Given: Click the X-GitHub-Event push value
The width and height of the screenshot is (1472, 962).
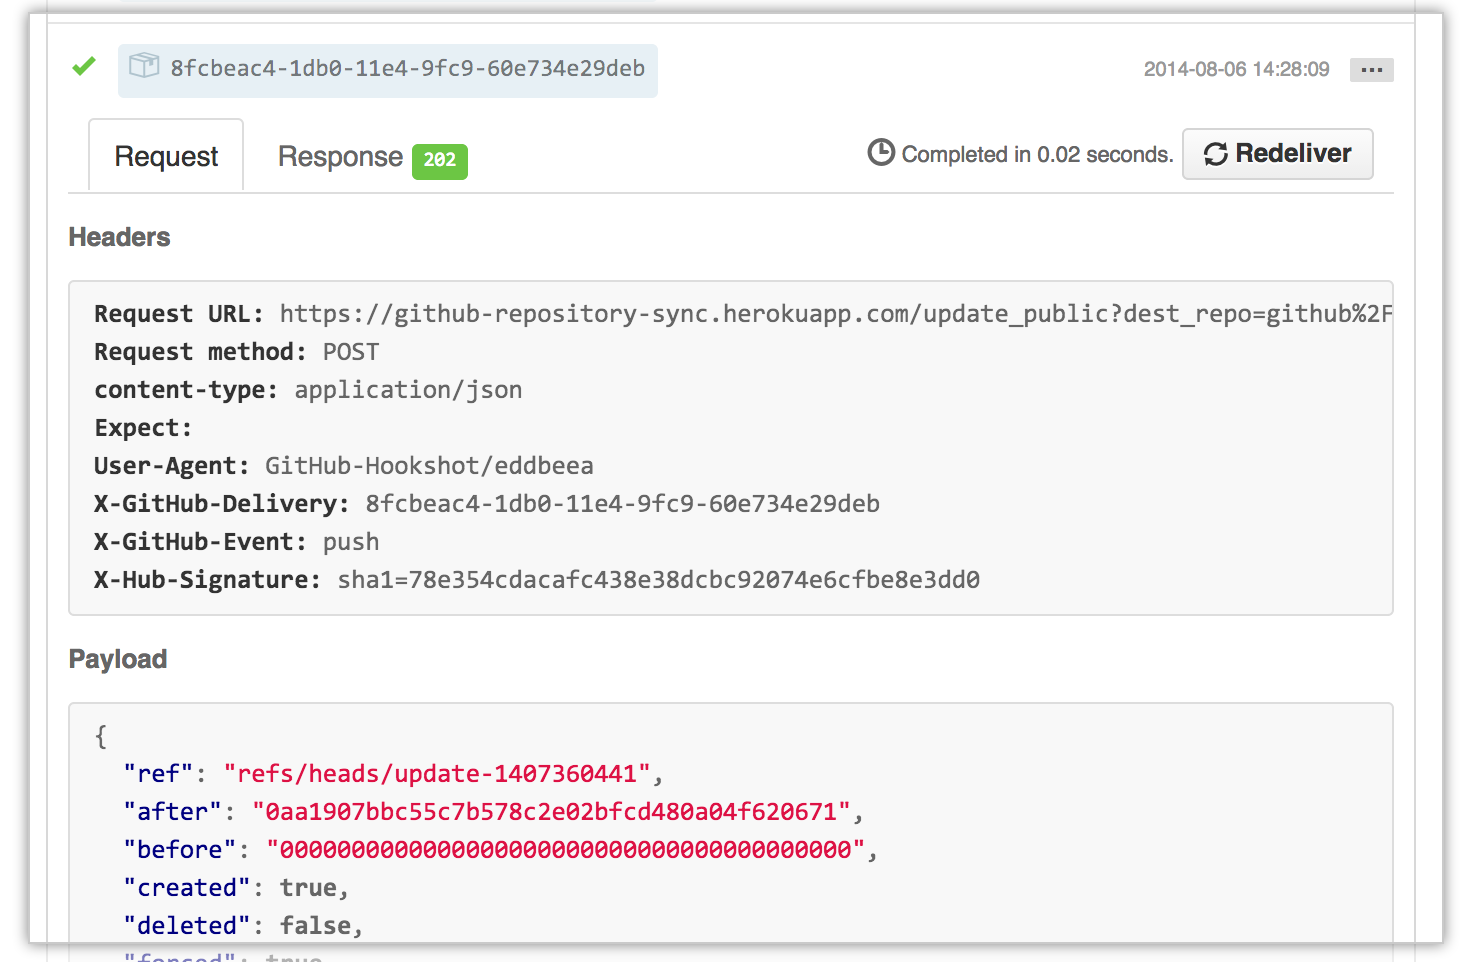Looking at the screenshot, I should point(350,542).
